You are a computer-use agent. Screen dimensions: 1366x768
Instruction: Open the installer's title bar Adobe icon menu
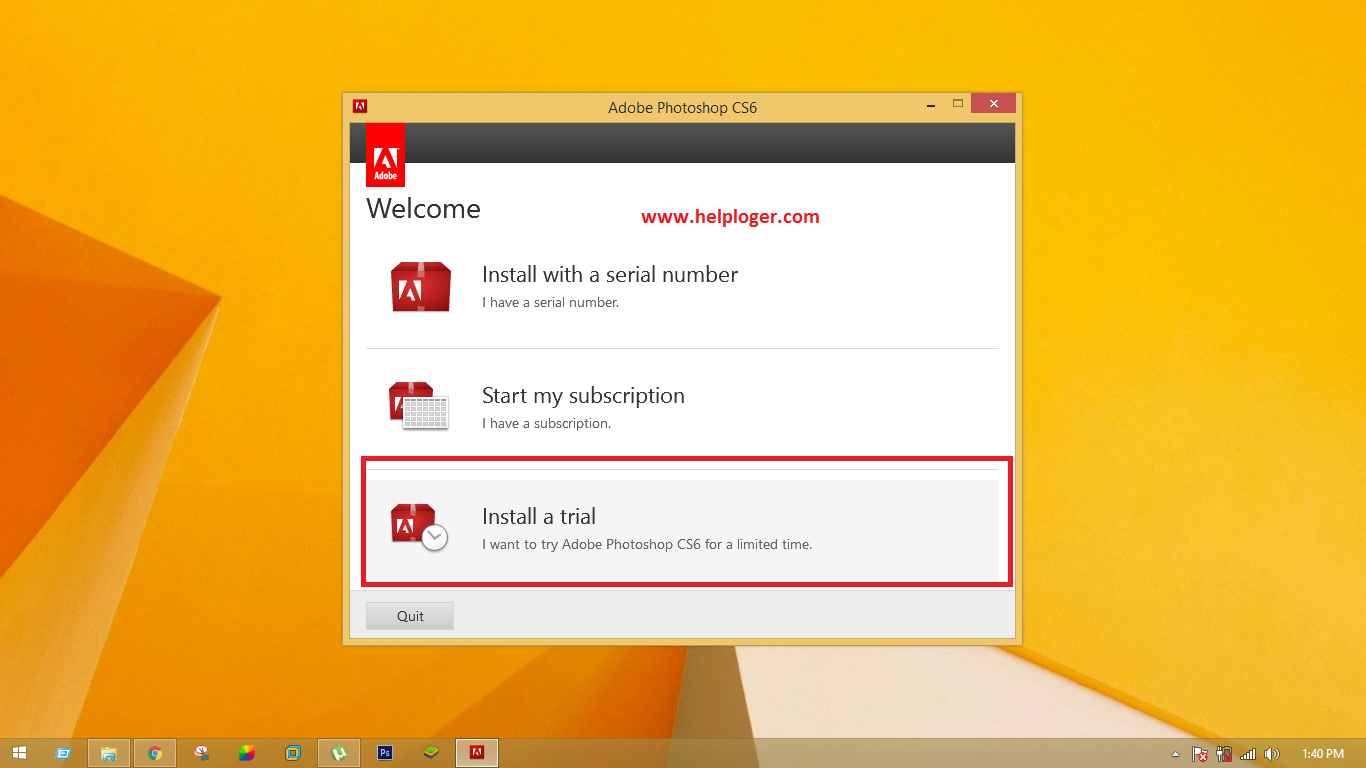point(360,106)
